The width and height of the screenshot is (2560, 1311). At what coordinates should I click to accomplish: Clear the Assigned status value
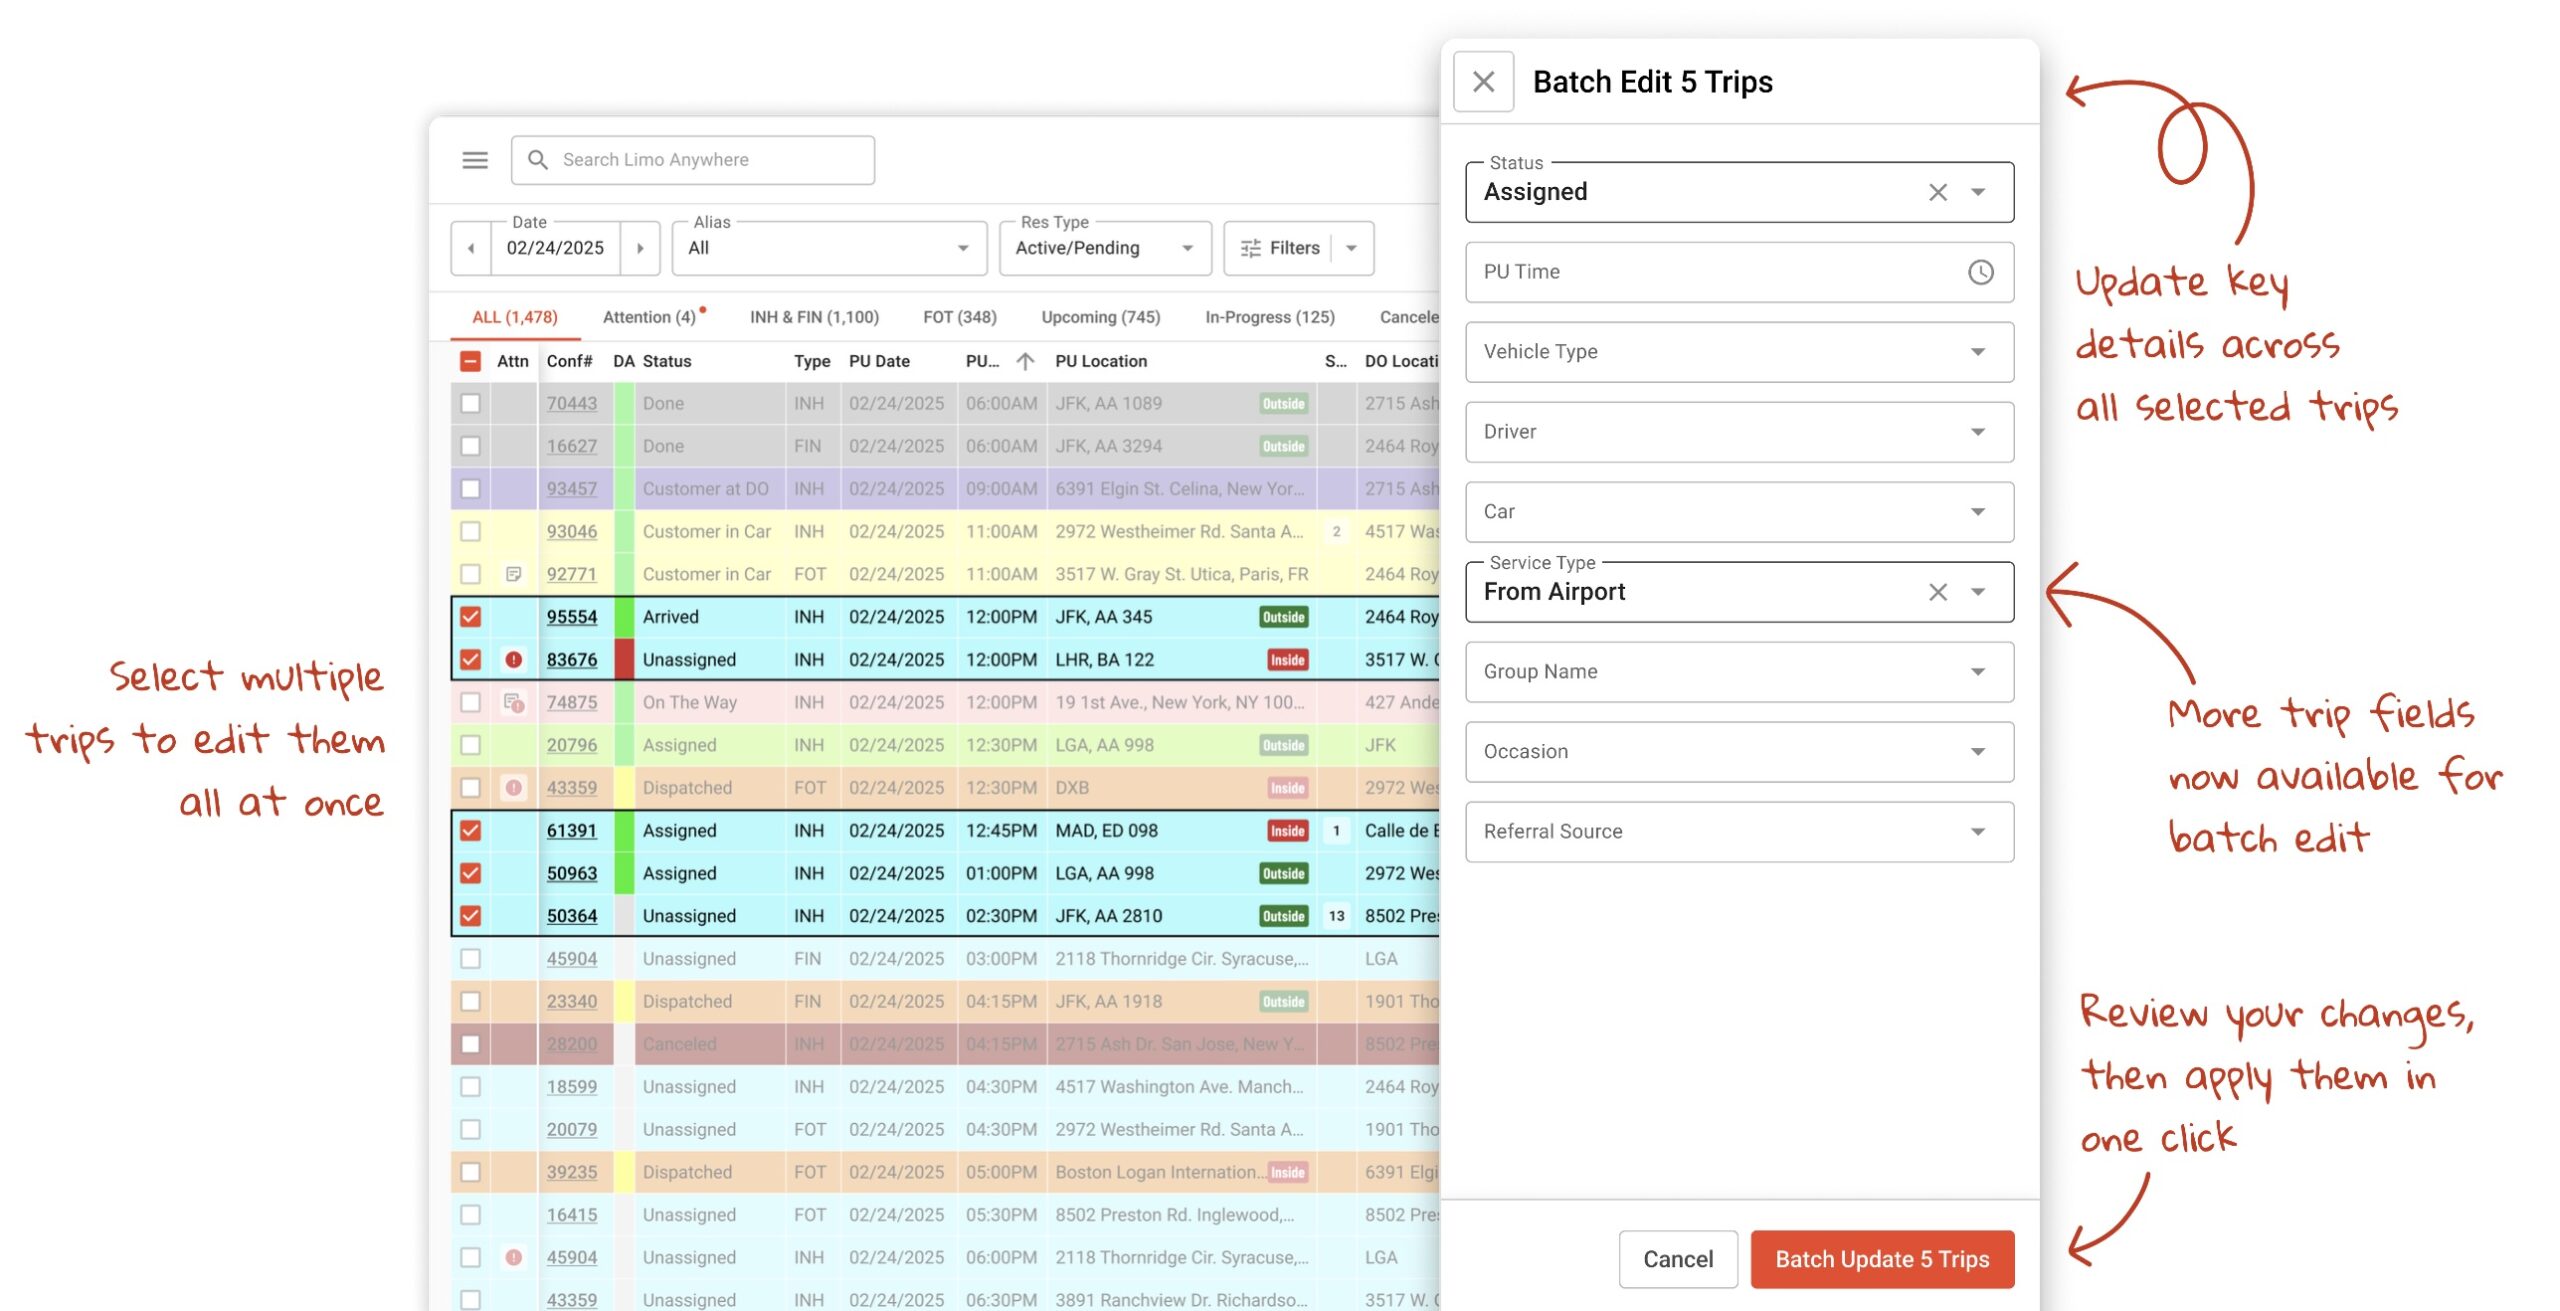click(1937, 192)
